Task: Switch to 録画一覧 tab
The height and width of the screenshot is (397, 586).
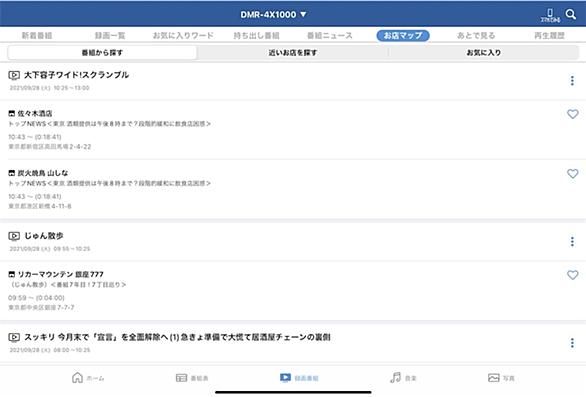Action: [110, 36]
